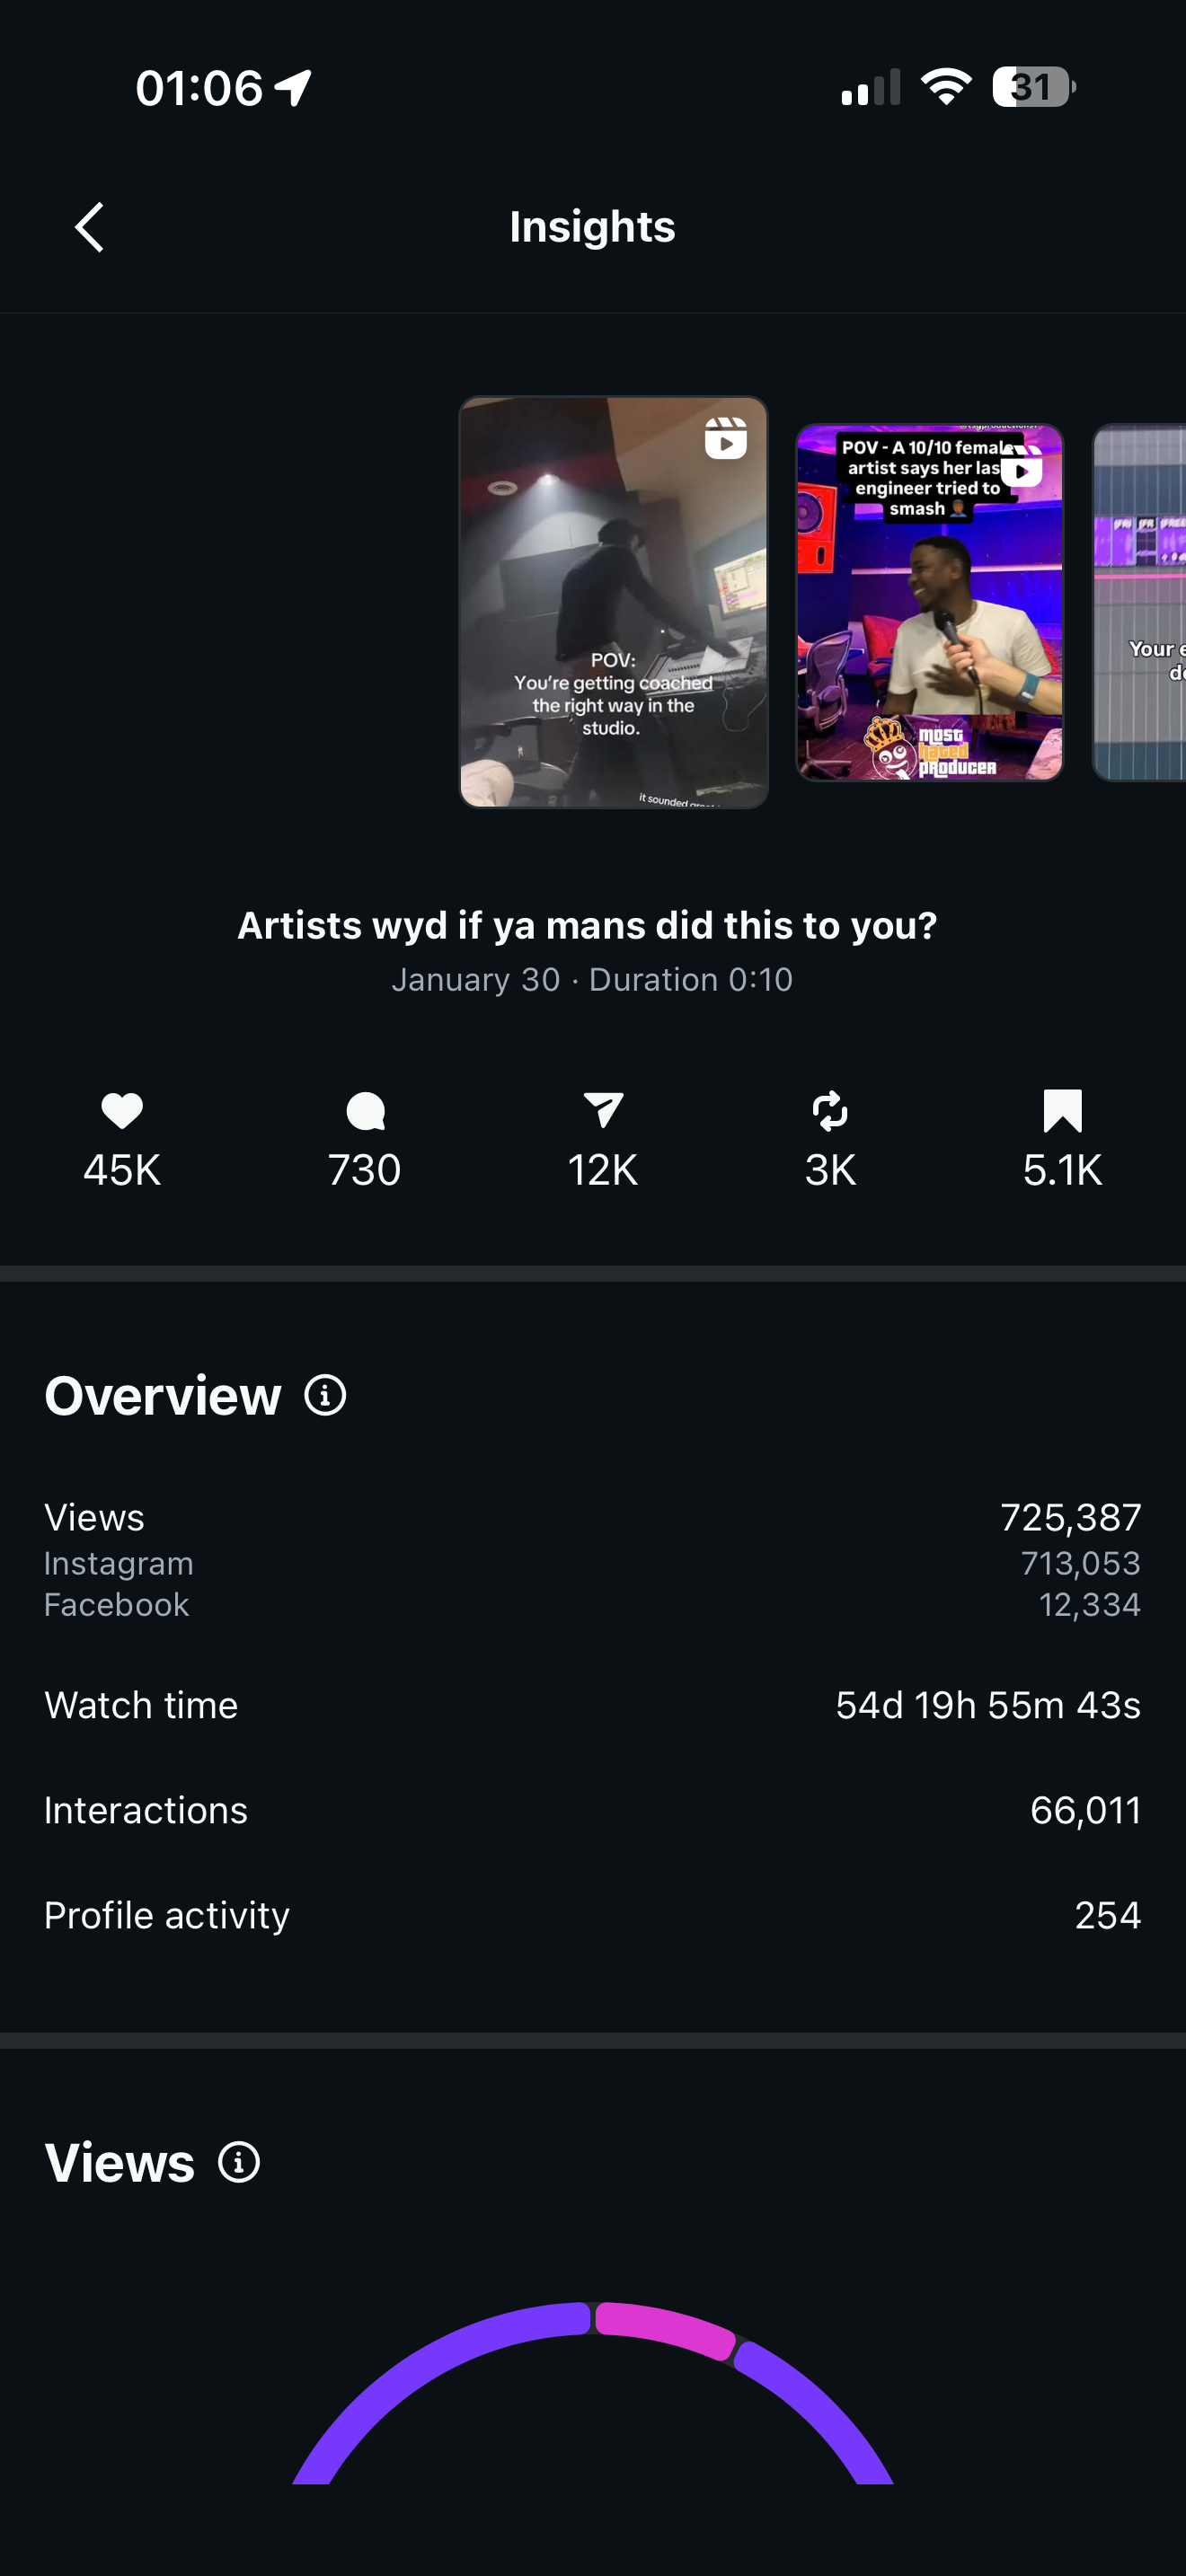Tap the back arrow to leave Insights
Screen dimensions: 1186x2576
click(x=90, y=227)
